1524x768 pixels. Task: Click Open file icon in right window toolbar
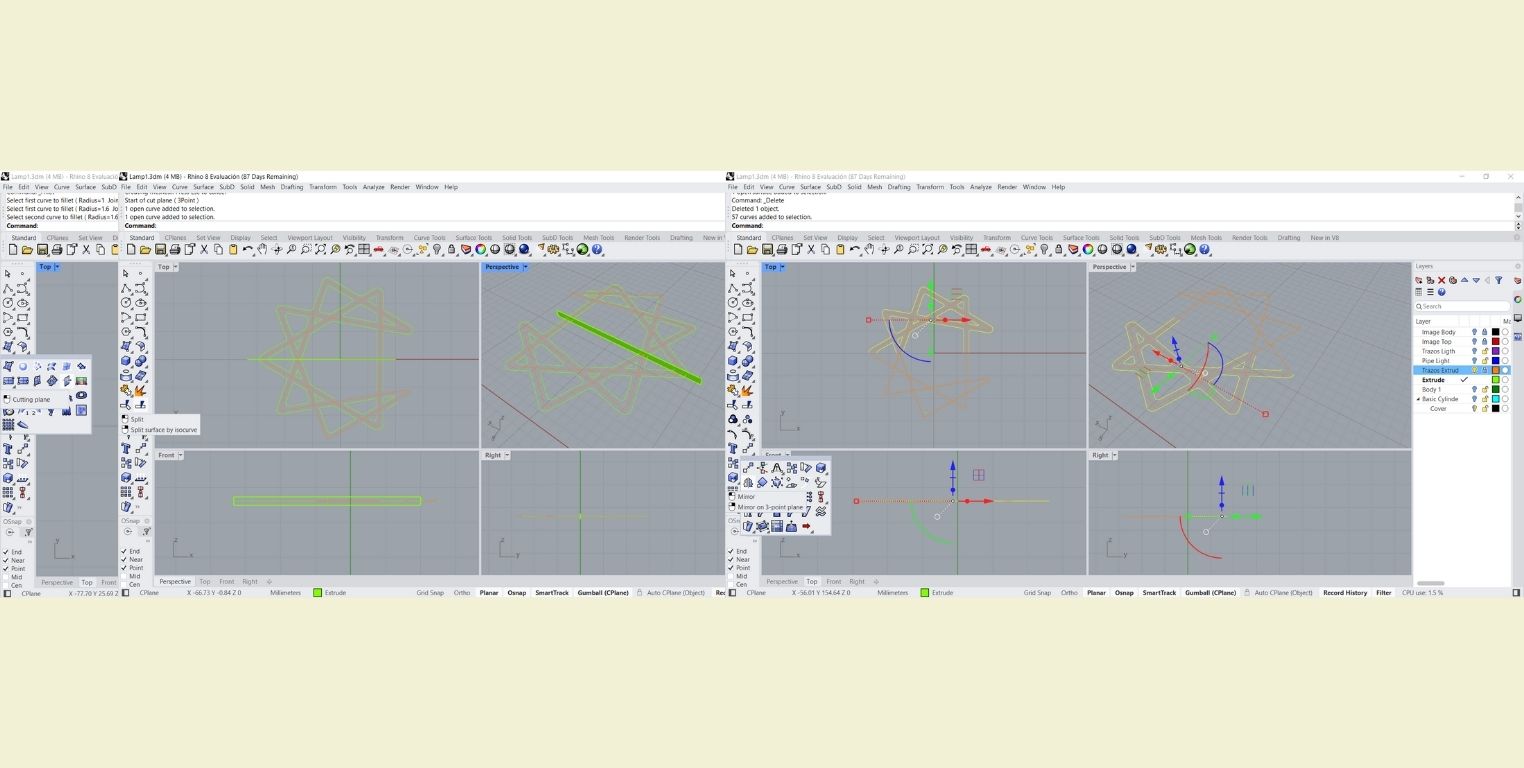(752, 250)
